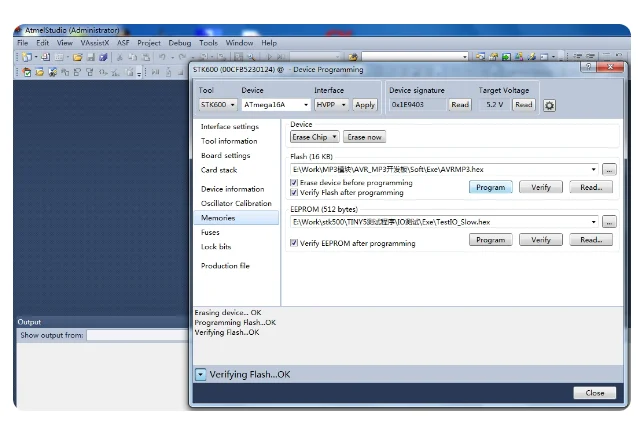Expand the Verifying Flash status details arrow
Viewport: 638px width, 423px height.
pyautogui.click(x=201, y=374)
